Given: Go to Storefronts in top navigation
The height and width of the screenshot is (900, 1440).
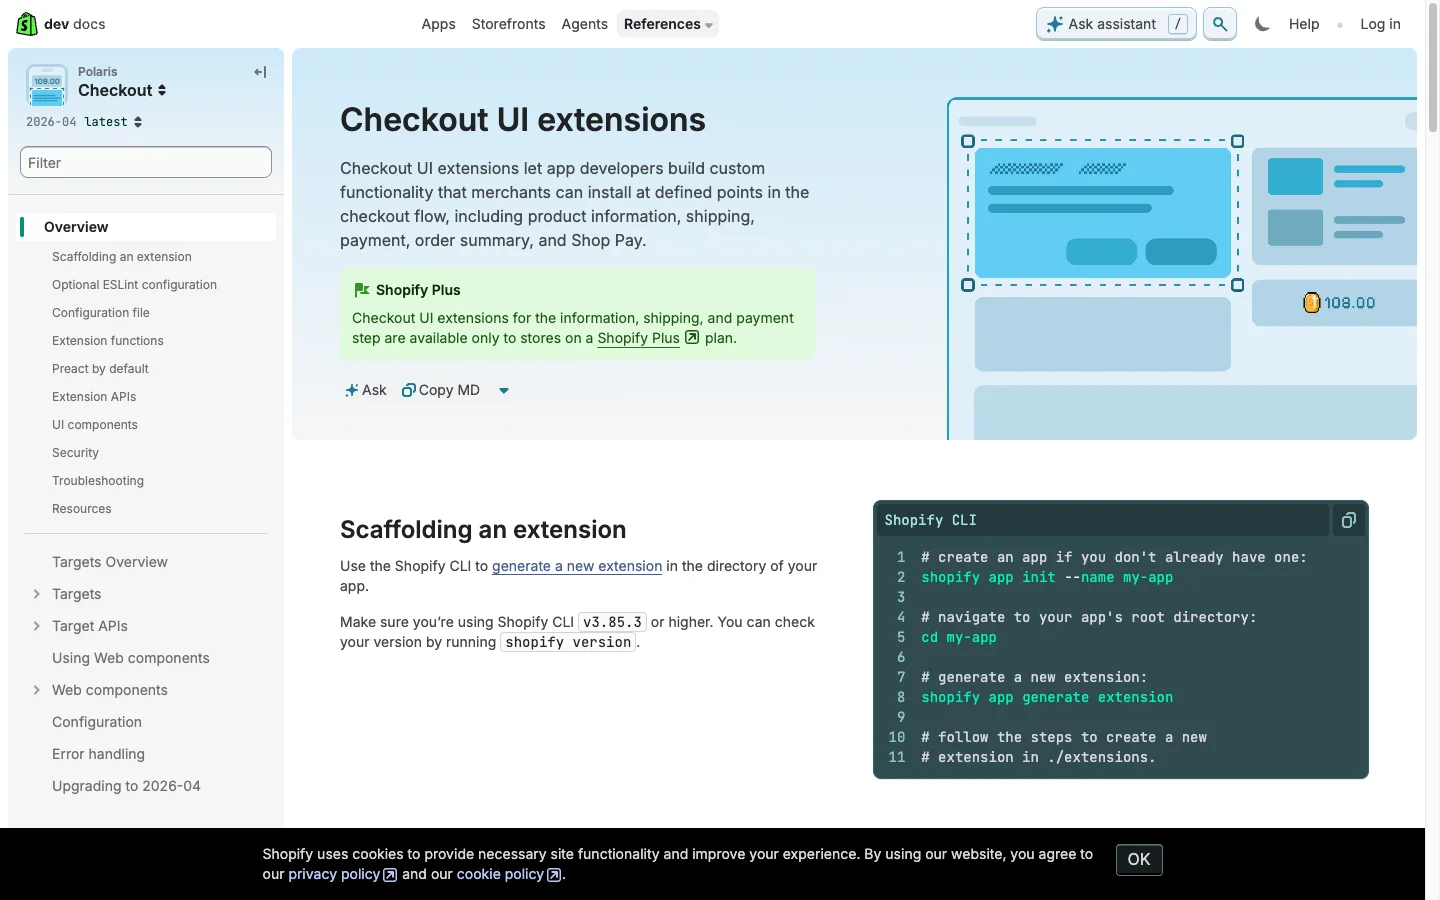Looking at the screenshot, I should coord(509,24).
